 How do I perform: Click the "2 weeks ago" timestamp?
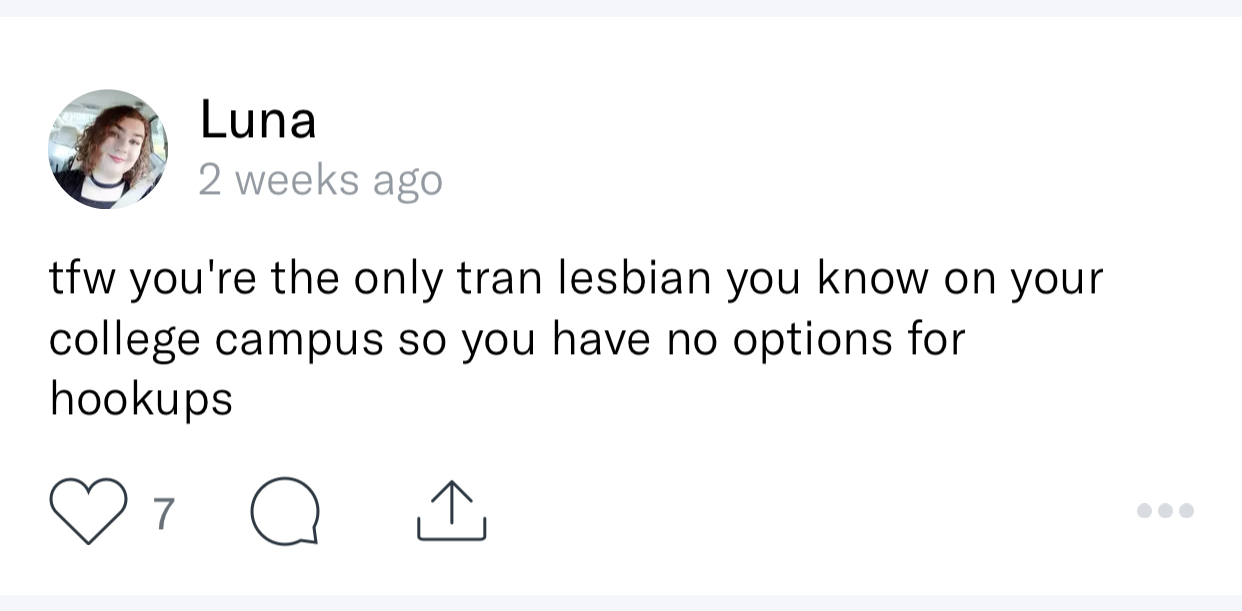click(320, 181)
